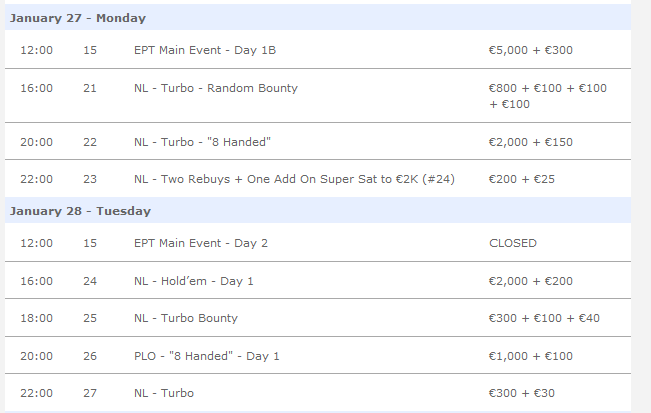Select the 22:00 Tuesday NL - Turbo event
The image size is (651, 413).
[x=163, y=393]
